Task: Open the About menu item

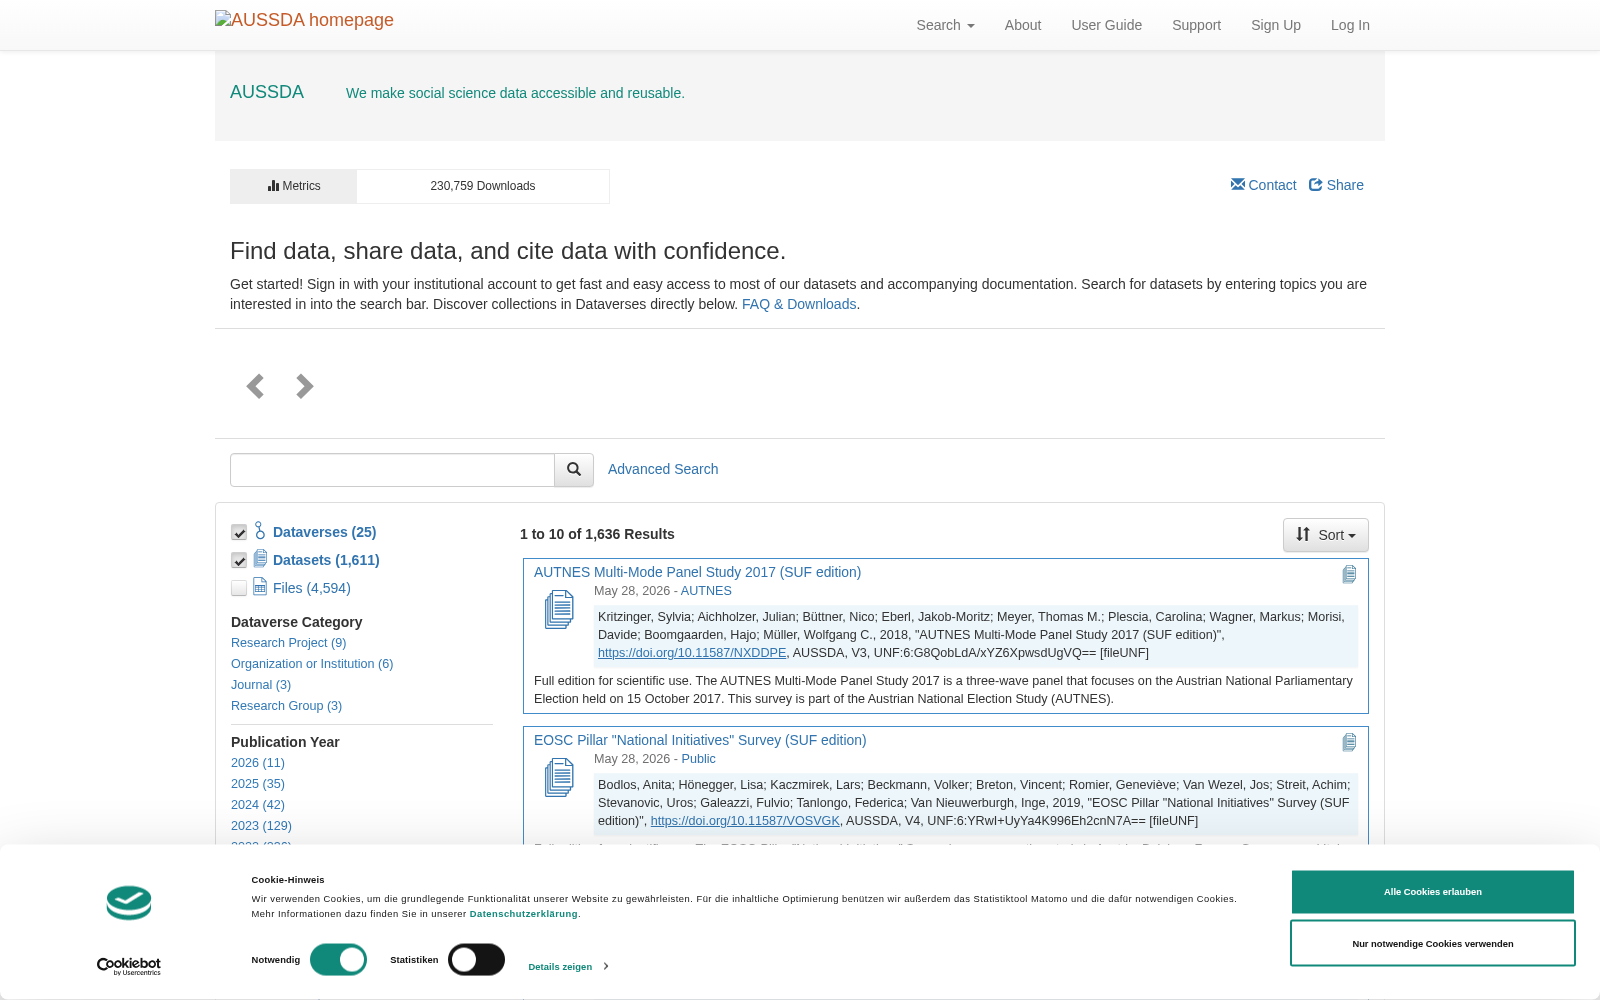Action: [1023, 25]
